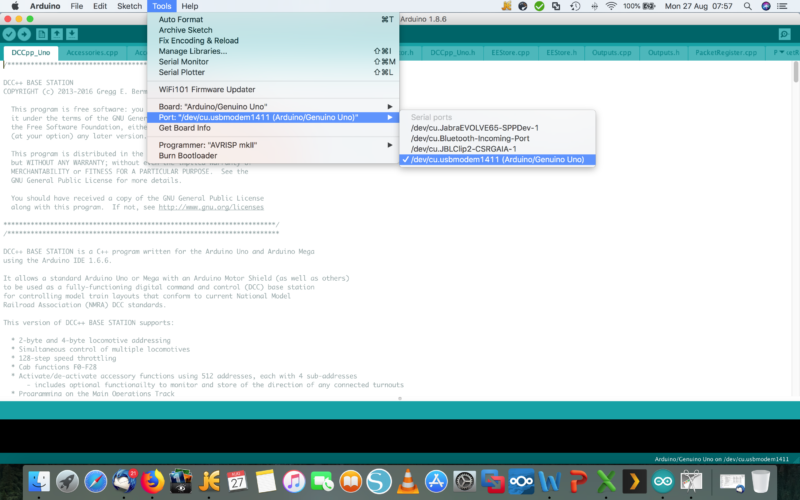This screenshot has height=500, width=800.
Task: Click the date and time clock
Action: 698,6
